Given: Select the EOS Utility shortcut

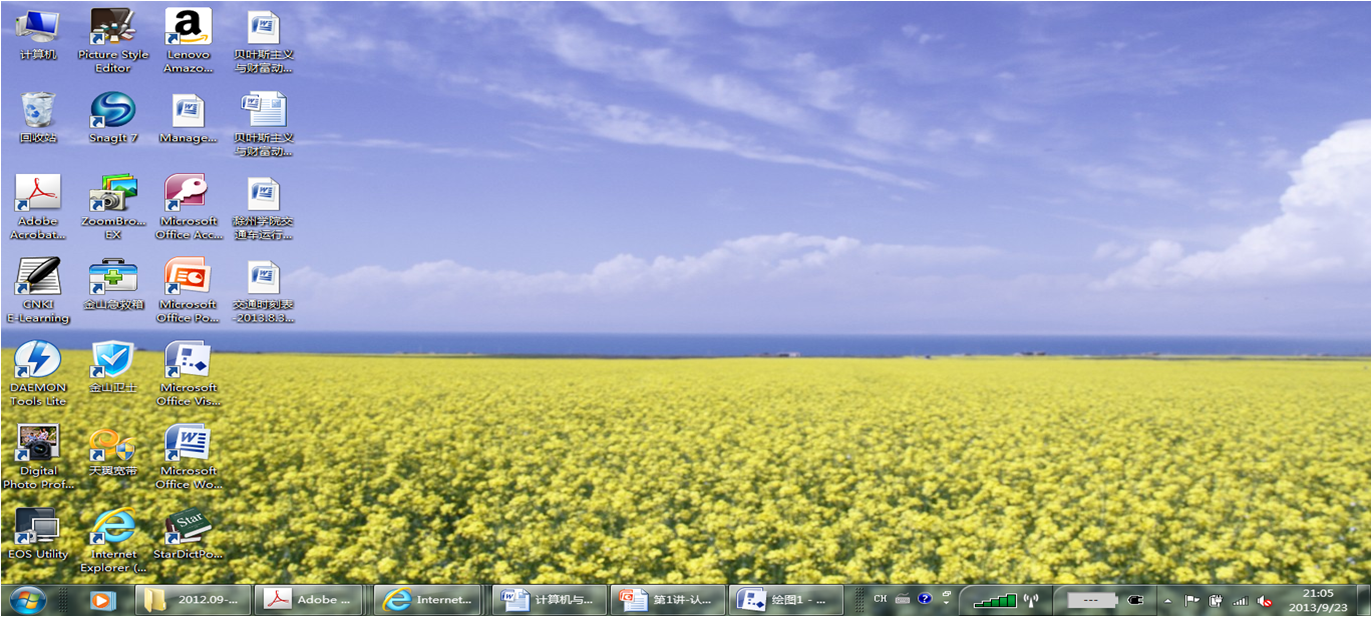Looking at the screenshot, I should tap(38, 532).
